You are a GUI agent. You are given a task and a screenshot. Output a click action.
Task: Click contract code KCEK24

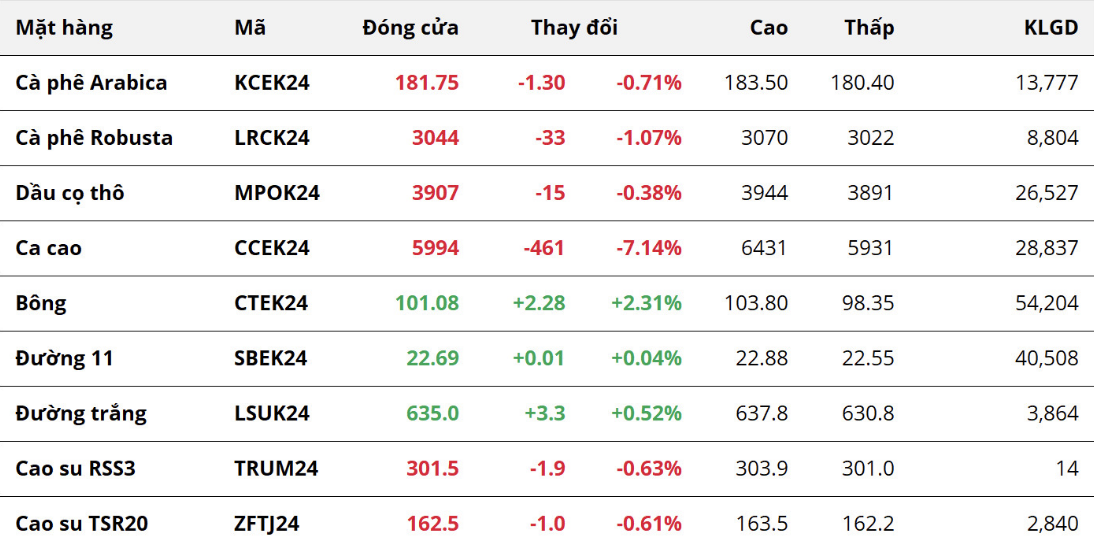click(x=272, y=83)
